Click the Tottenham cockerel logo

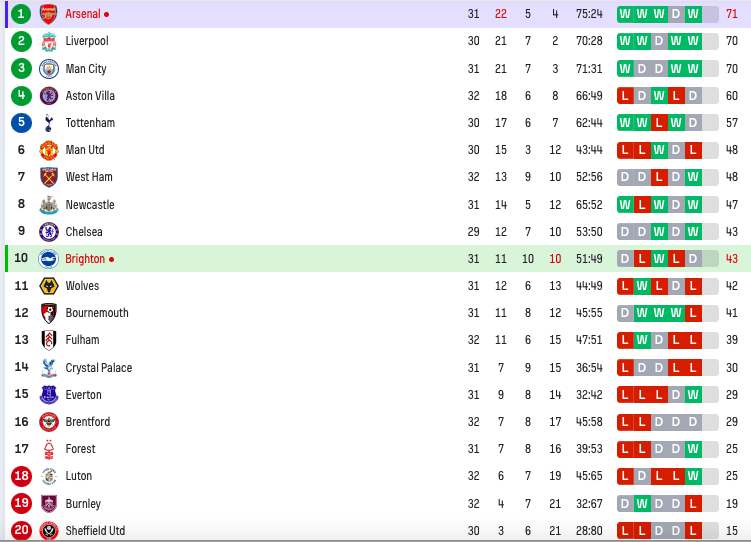(48, 123)
